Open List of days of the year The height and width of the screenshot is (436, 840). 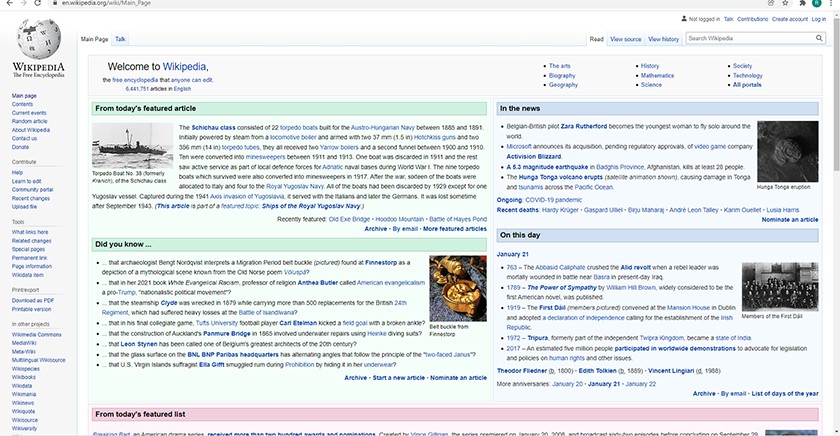tap(785, 394)
